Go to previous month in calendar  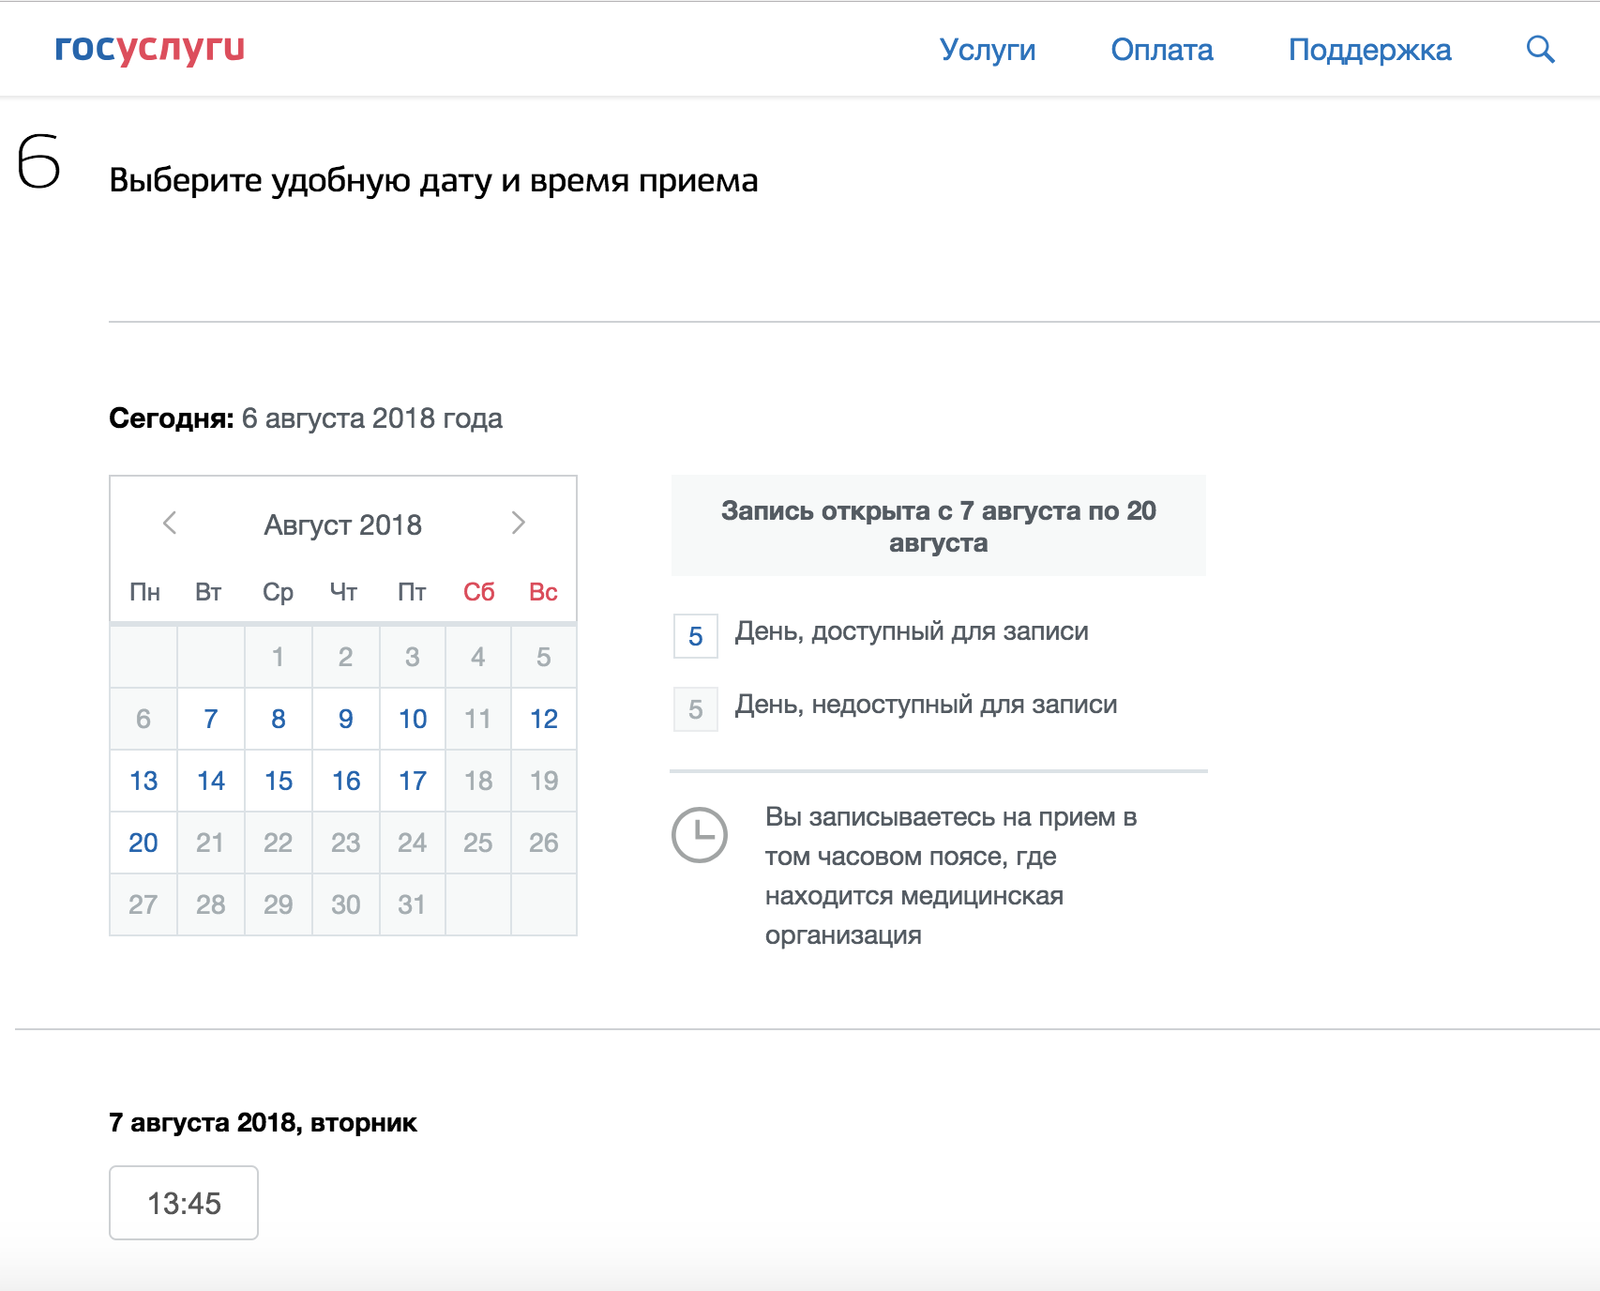[x=170, y=523]
